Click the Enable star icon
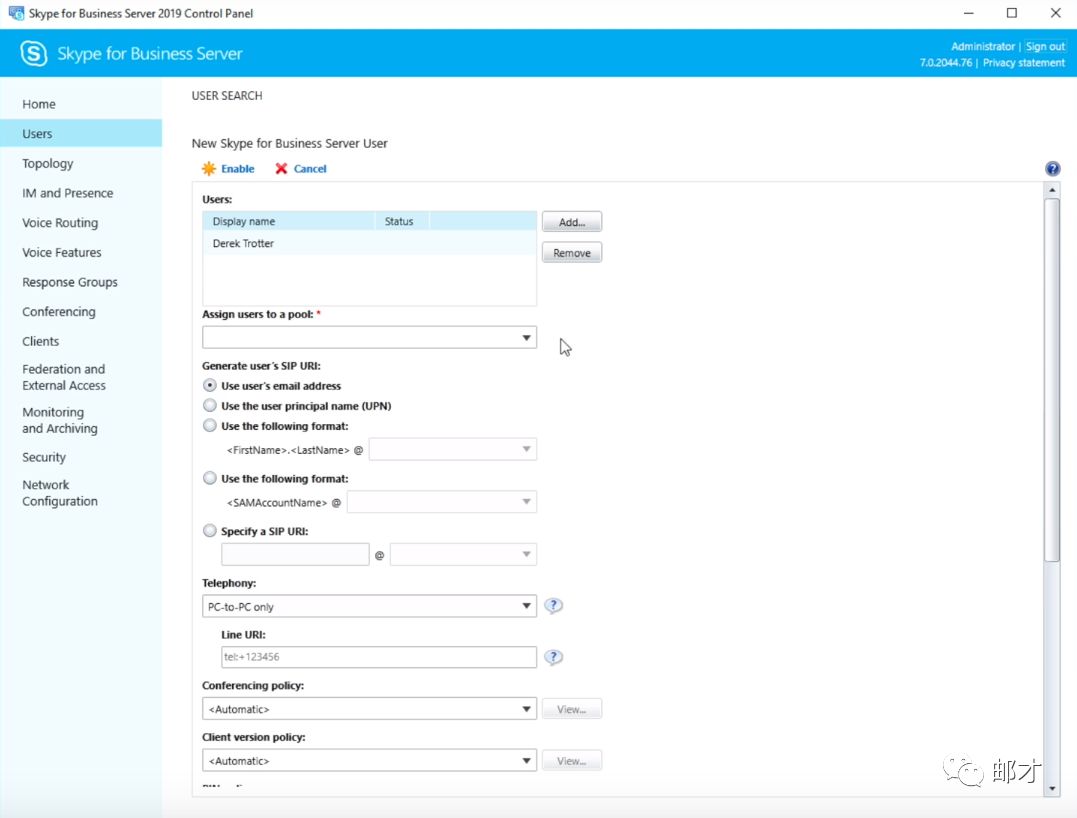 click(209, 169)
